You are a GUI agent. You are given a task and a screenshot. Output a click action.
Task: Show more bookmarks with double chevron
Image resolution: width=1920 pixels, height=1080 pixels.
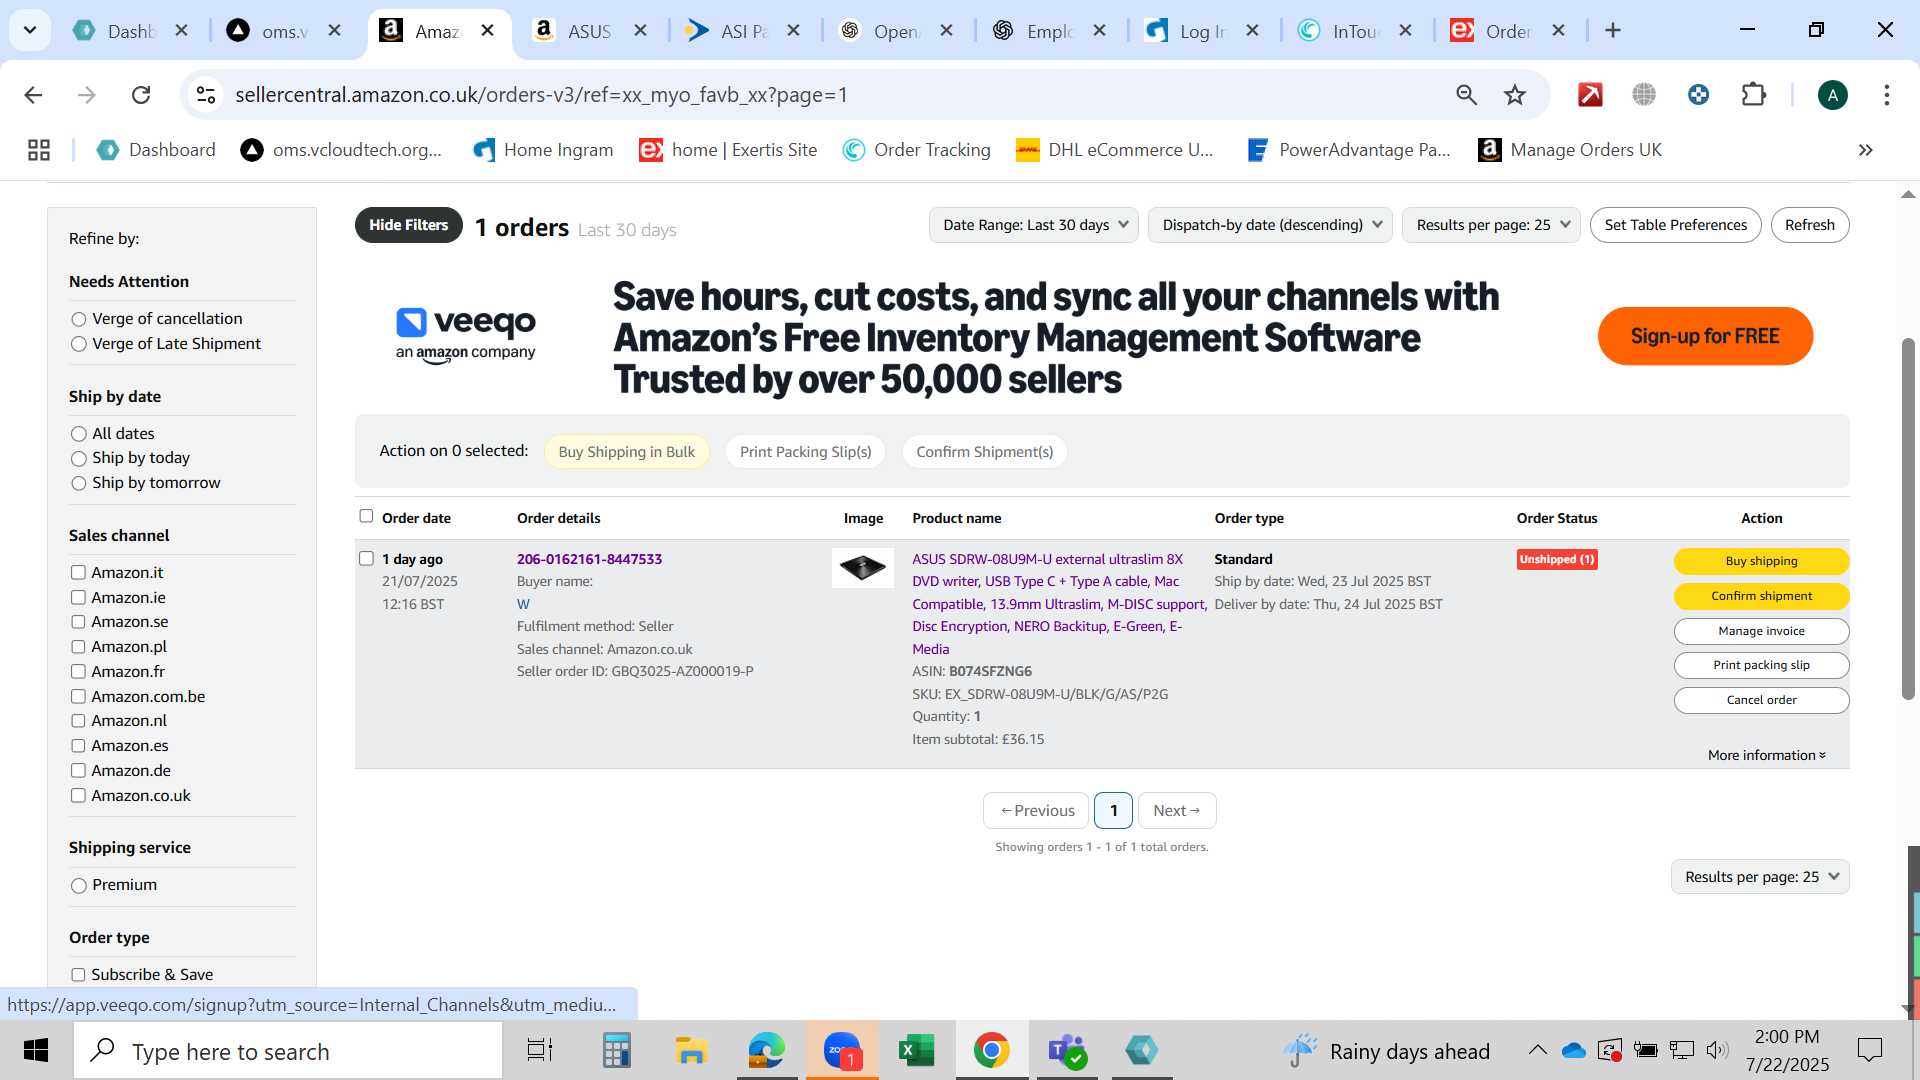click(x=1865, y=150)
